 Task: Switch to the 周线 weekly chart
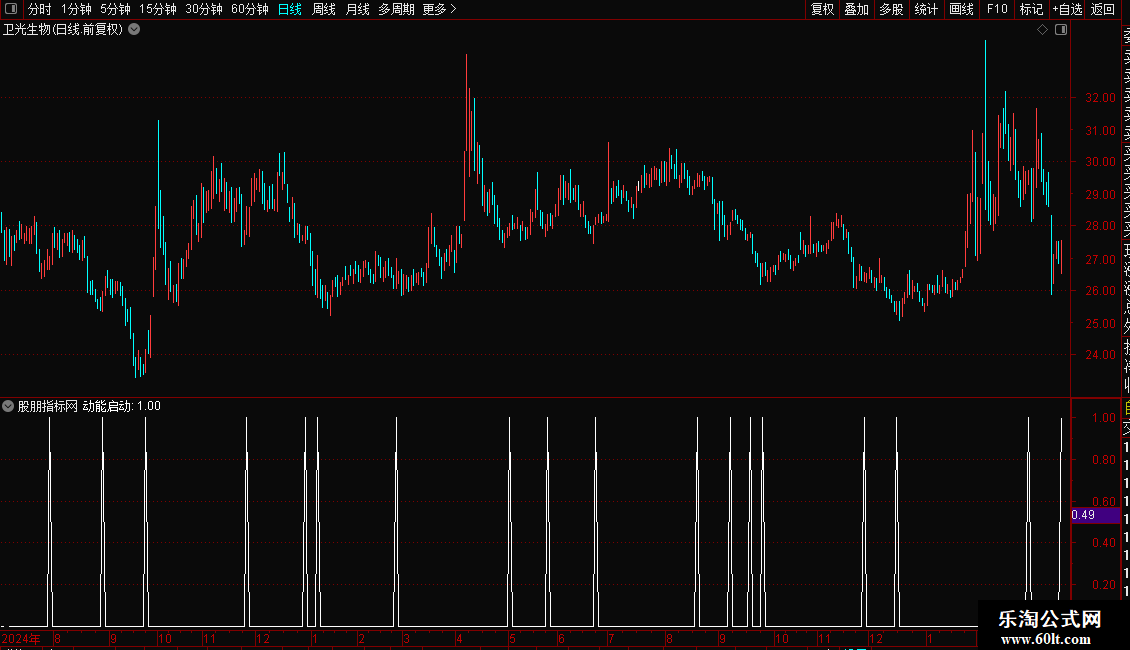tap(324, 9)
